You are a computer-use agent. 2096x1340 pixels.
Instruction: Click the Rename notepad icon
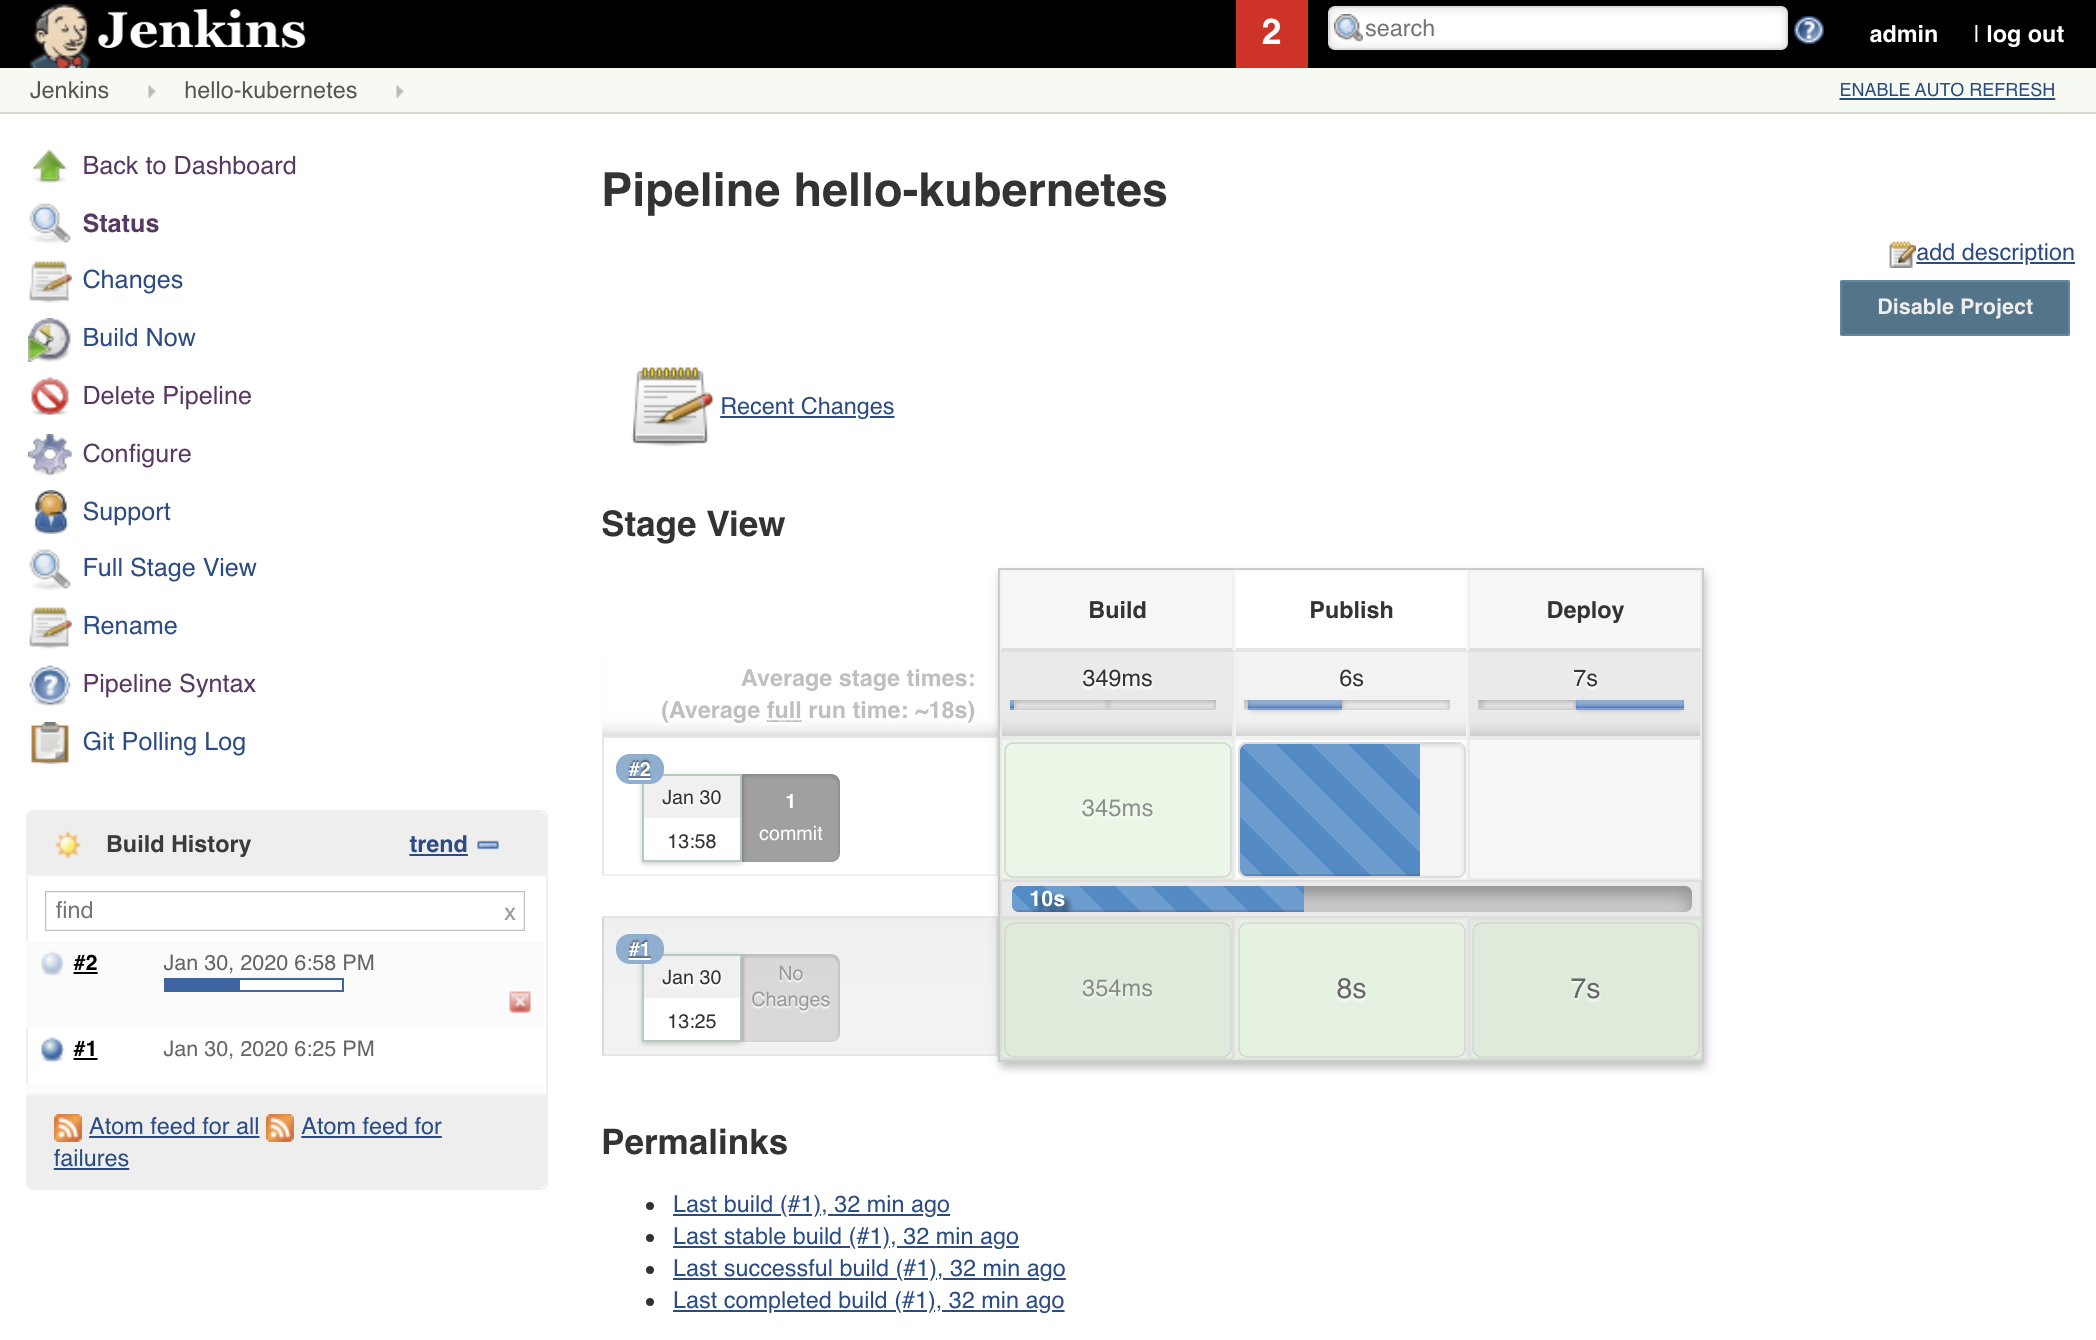pos(49,626)
